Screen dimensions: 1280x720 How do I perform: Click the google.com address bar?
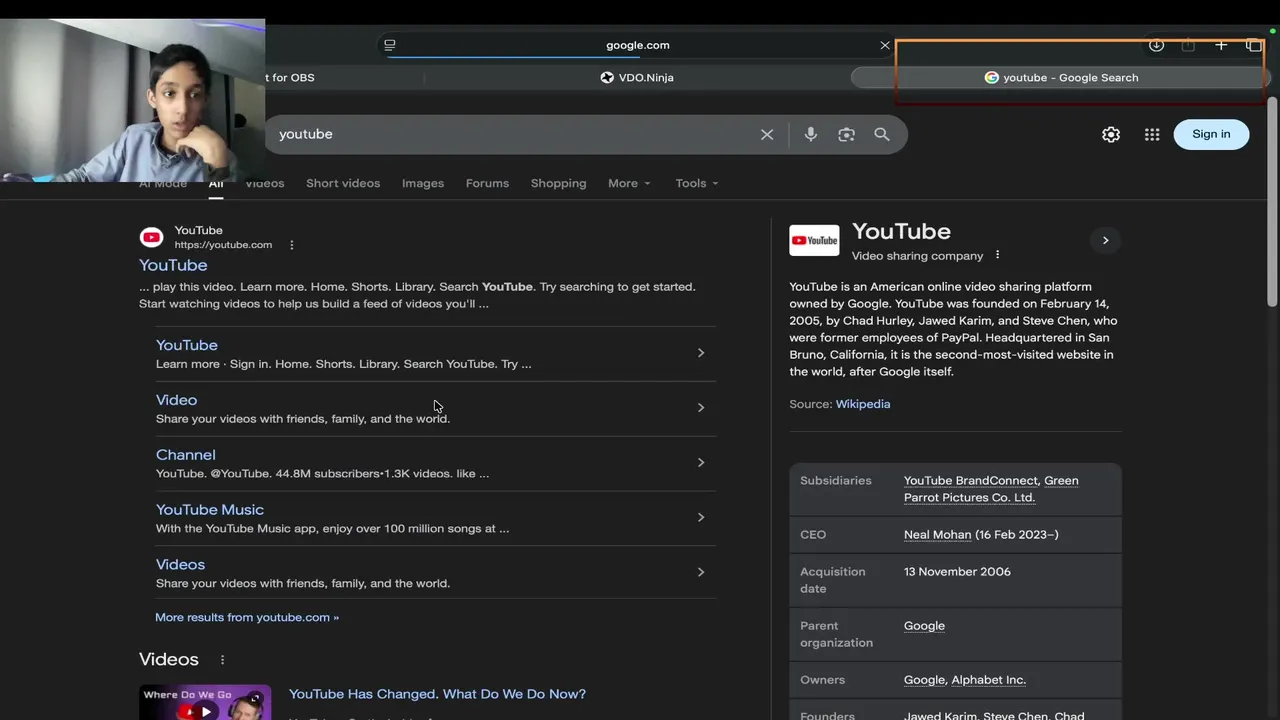637,45
